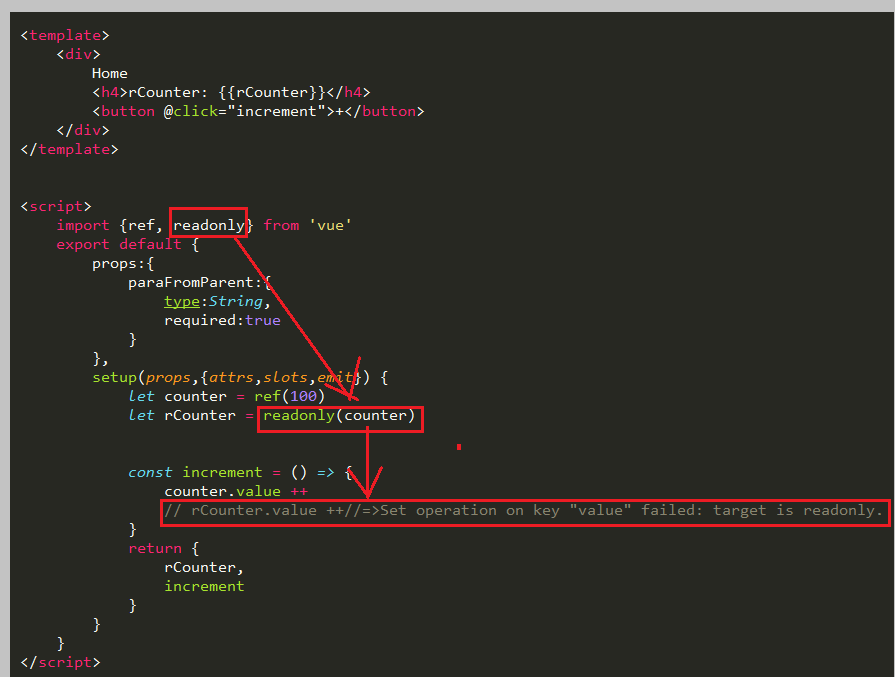Screen dimensions: 895x677
Task: Click the props:{ line
Action: point(123,264)
